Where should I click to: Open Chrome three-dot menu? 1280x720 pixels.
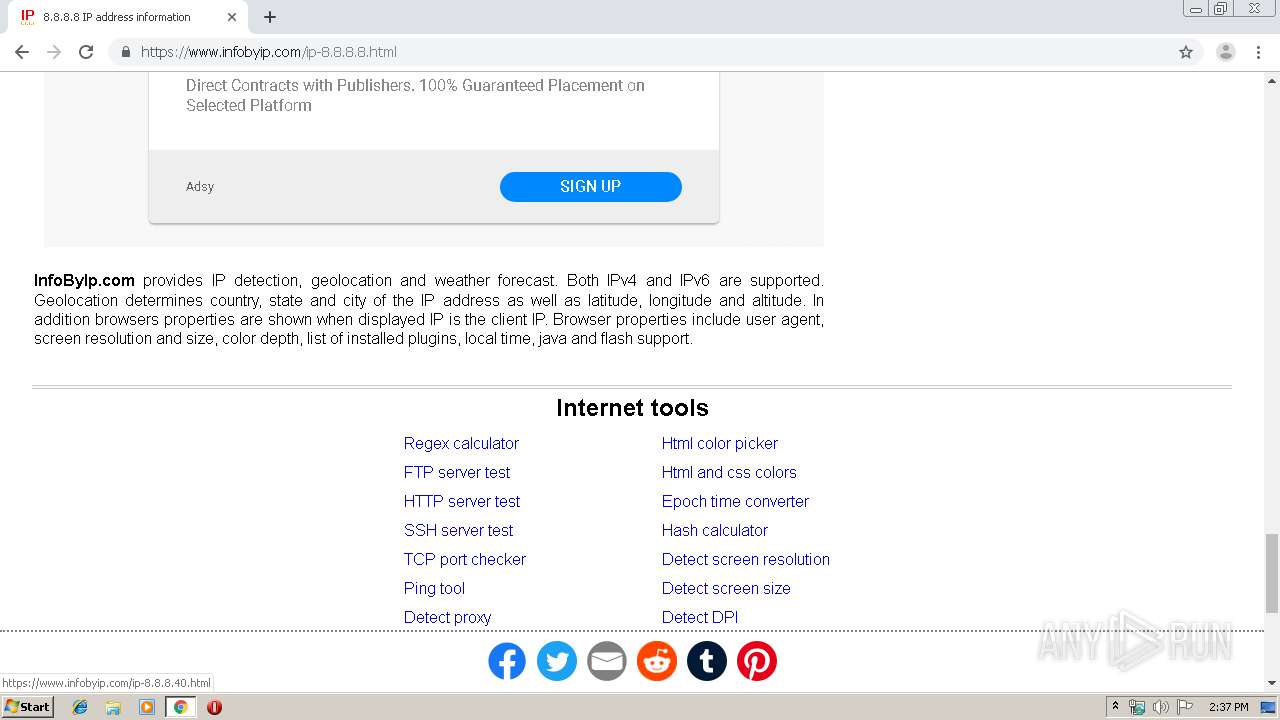click(1258, 52)
